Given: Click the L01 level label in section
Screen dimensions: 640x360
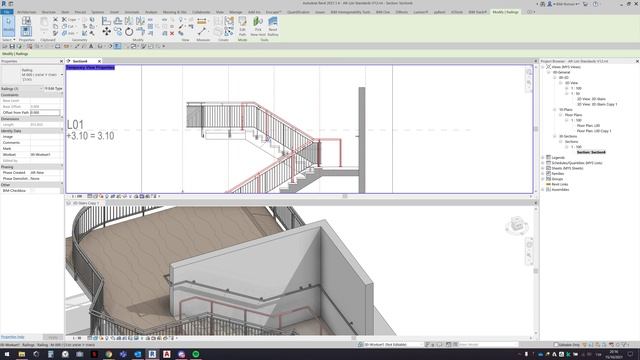Looking at the screenshot, I should pyautogui.click(x=75, y=124).
